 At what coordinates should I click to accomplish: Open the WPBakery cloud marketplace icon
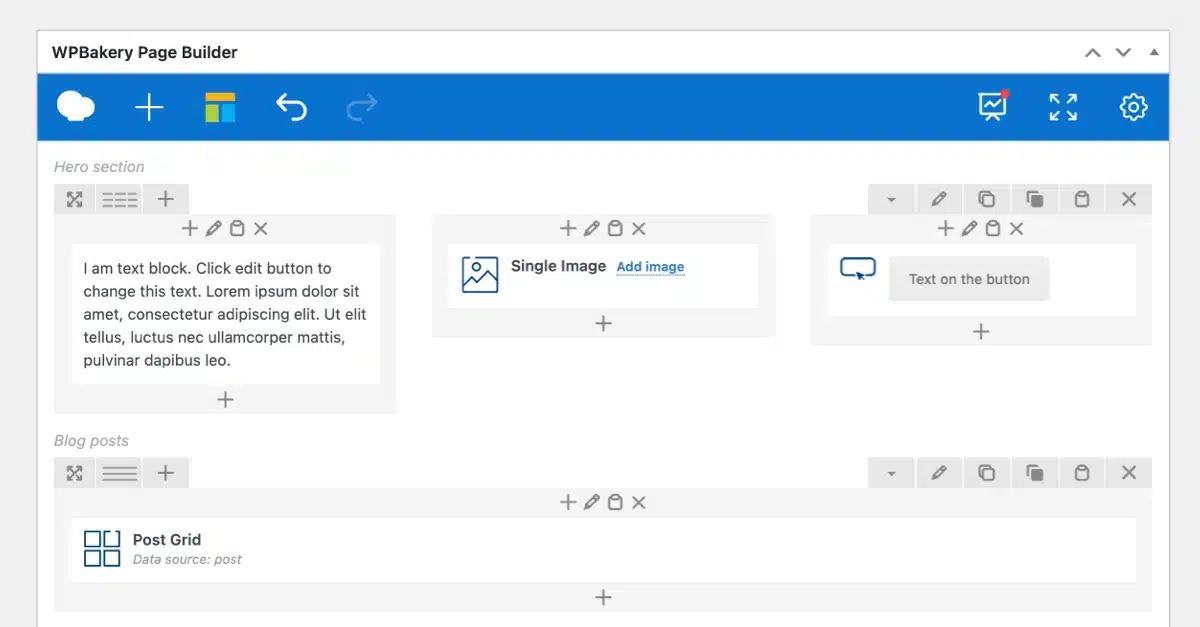pos(76,107)
